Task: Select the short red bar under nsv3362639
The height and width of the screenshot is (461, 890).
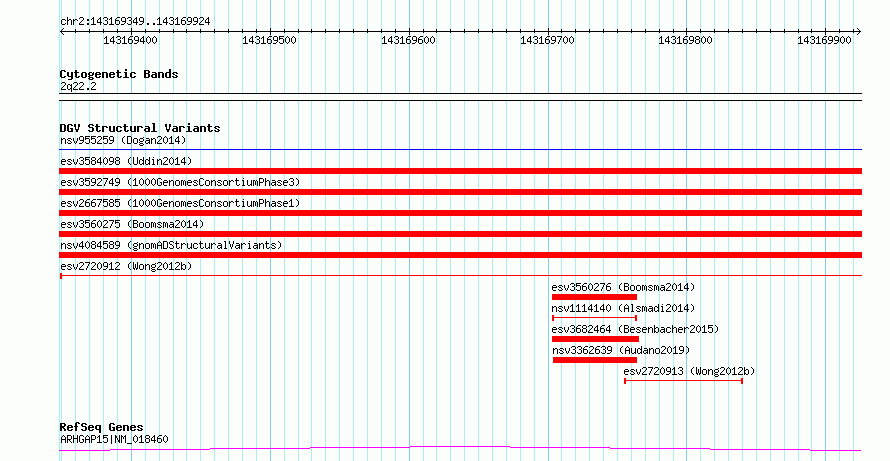Action: point(595,360)
